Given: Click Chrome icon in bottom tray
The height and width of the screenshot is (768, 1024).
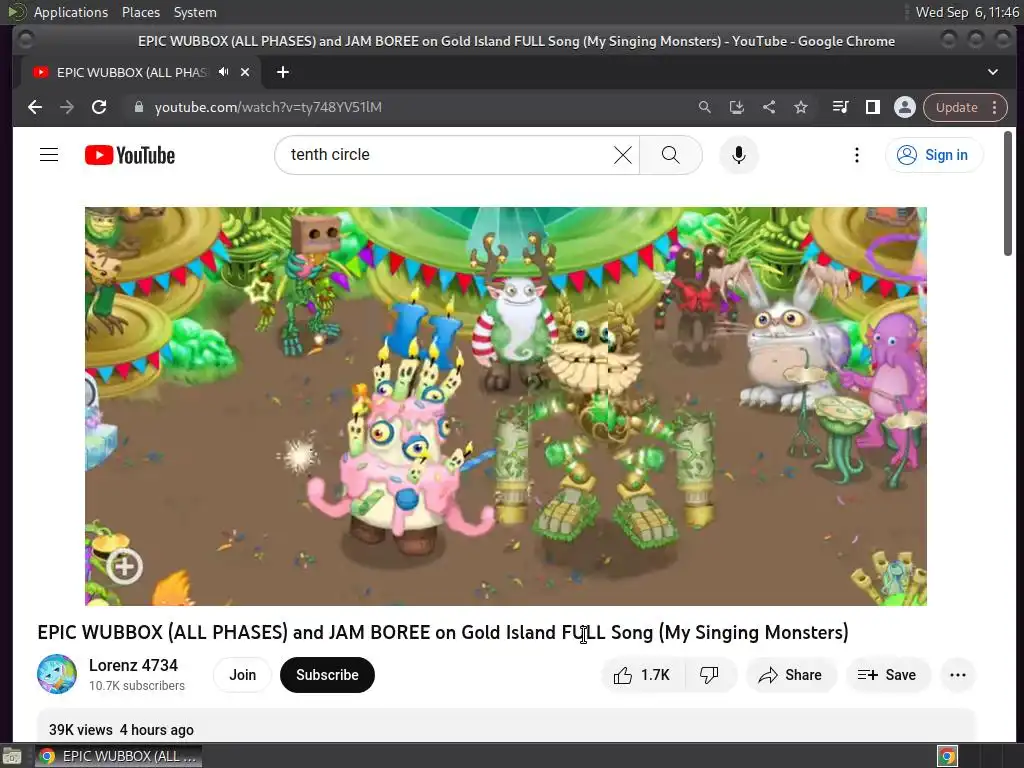Looking at the screenshot, I should 948,756.
